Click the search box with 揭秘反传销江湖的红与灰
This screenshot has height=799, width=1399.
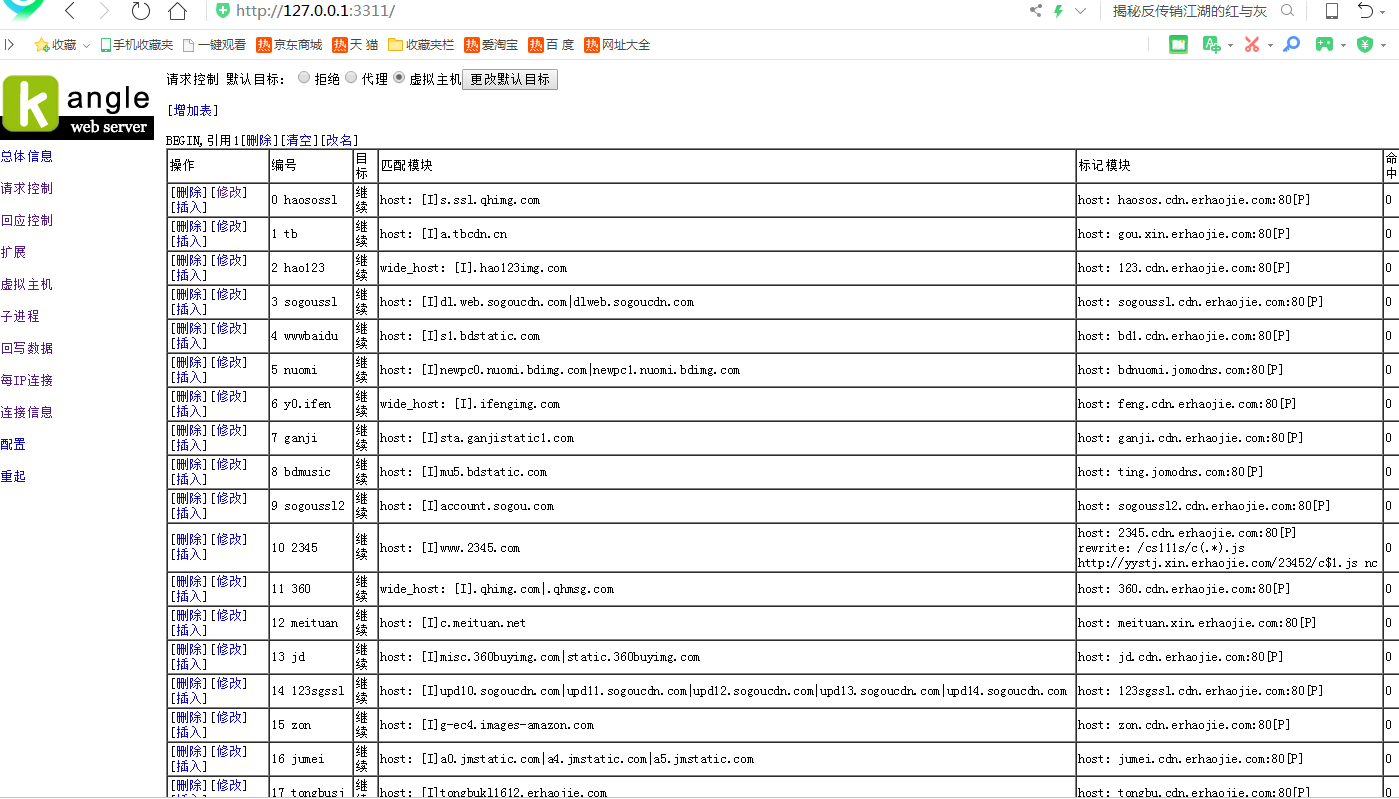pyautogui.click(x=1190, y=11)
